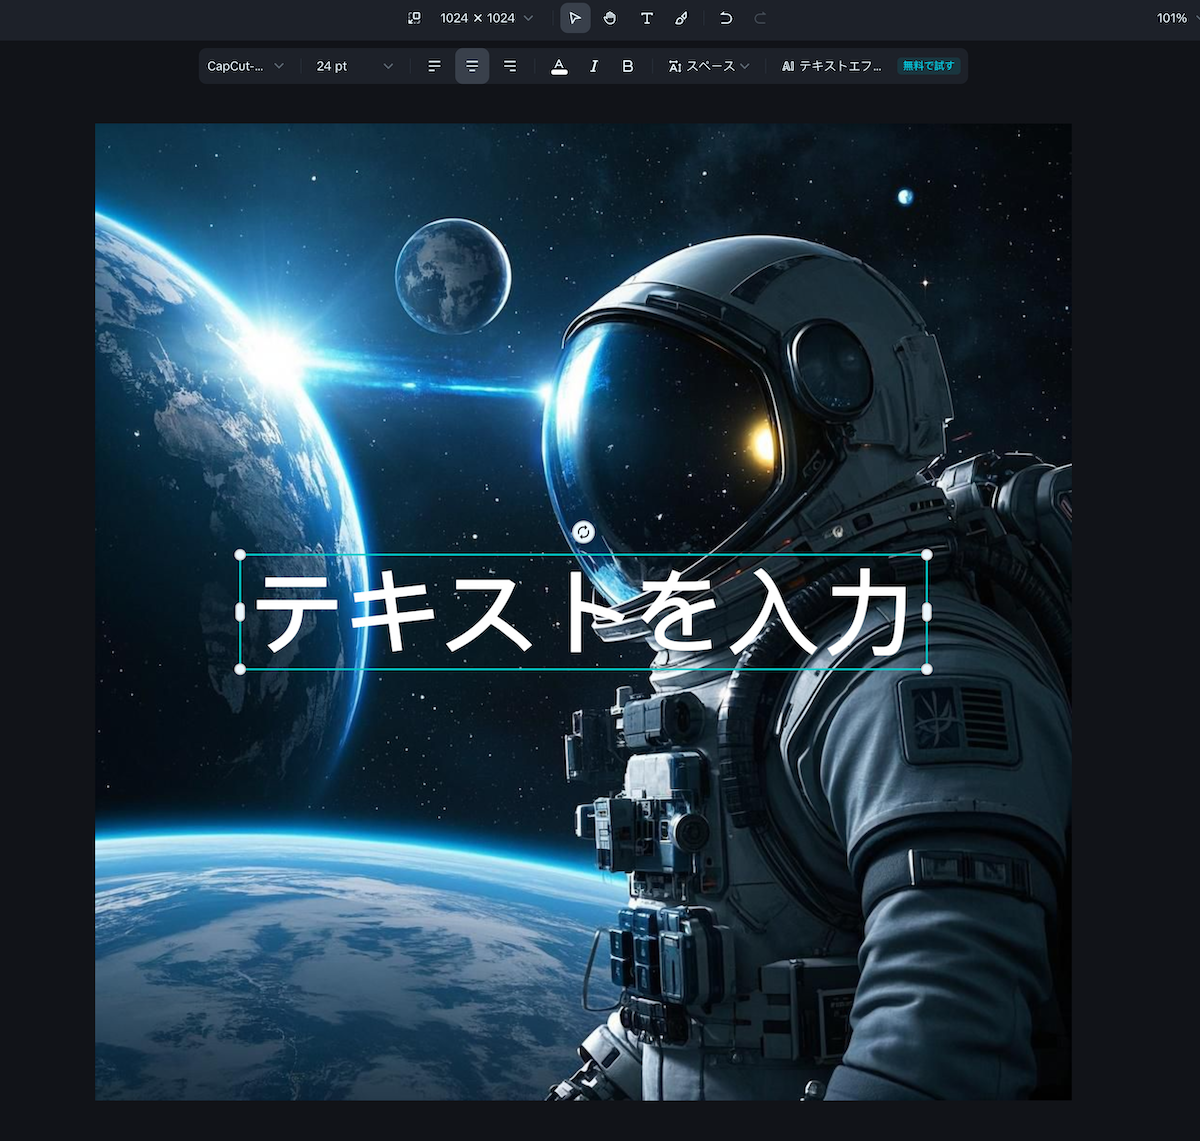Redo the last action
1200x1141 pixels.
pos(759,18)
